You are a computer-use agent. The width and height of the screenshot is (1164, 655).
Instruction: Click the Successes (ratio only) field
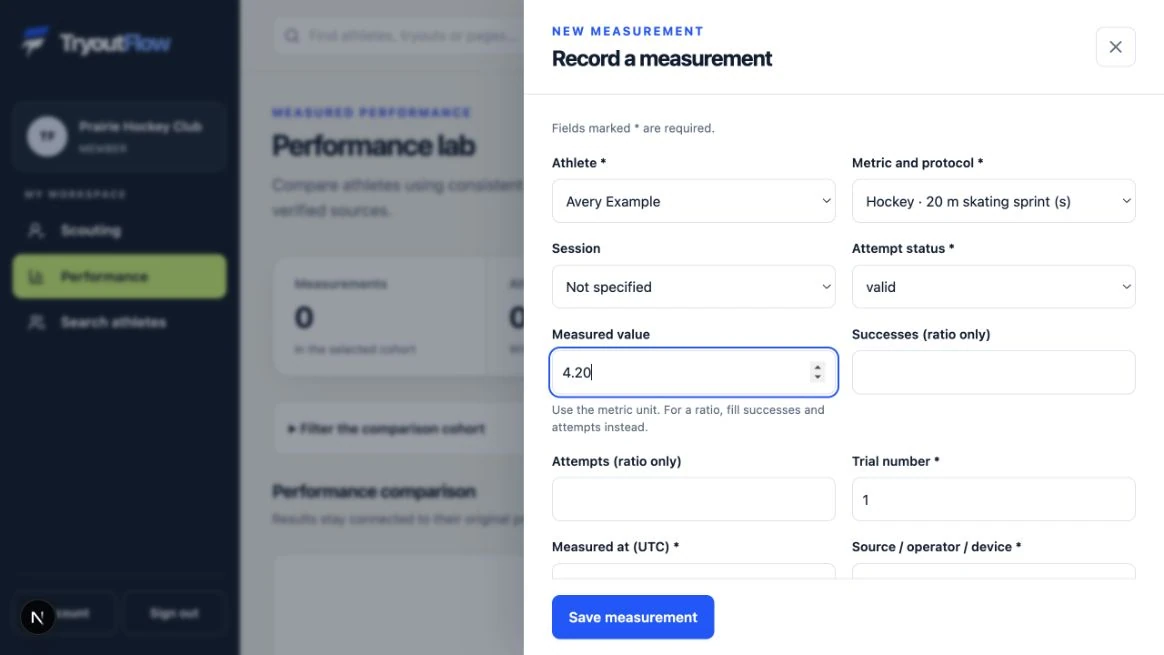click(993, 372)
